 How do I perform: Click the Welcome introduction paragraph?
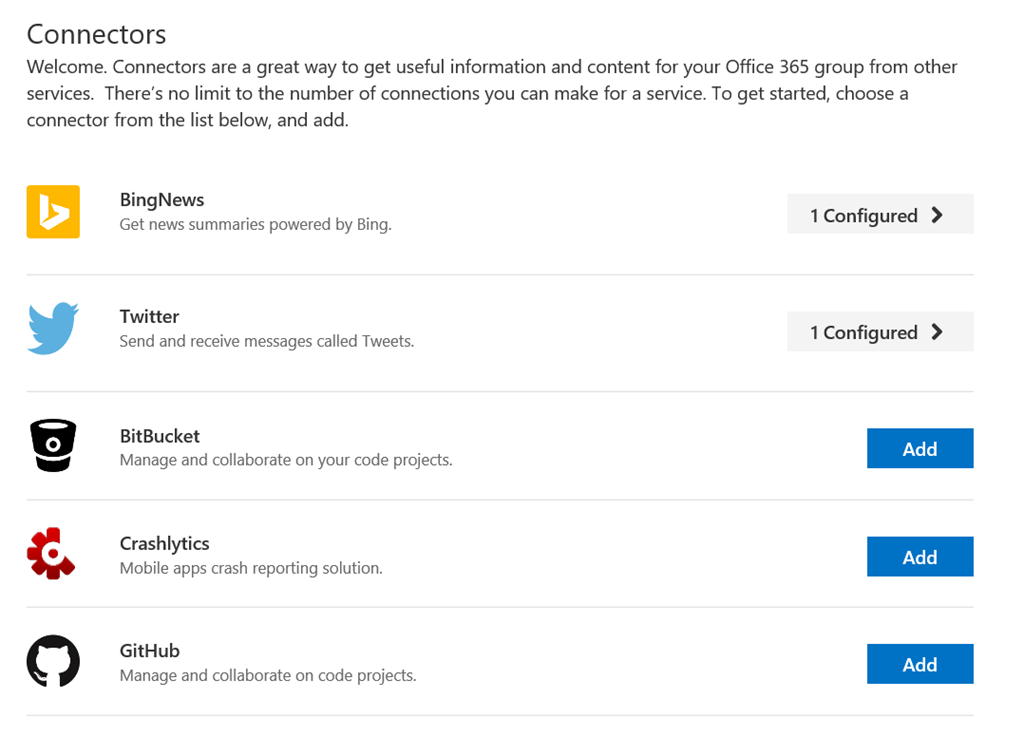pos(492,93)
